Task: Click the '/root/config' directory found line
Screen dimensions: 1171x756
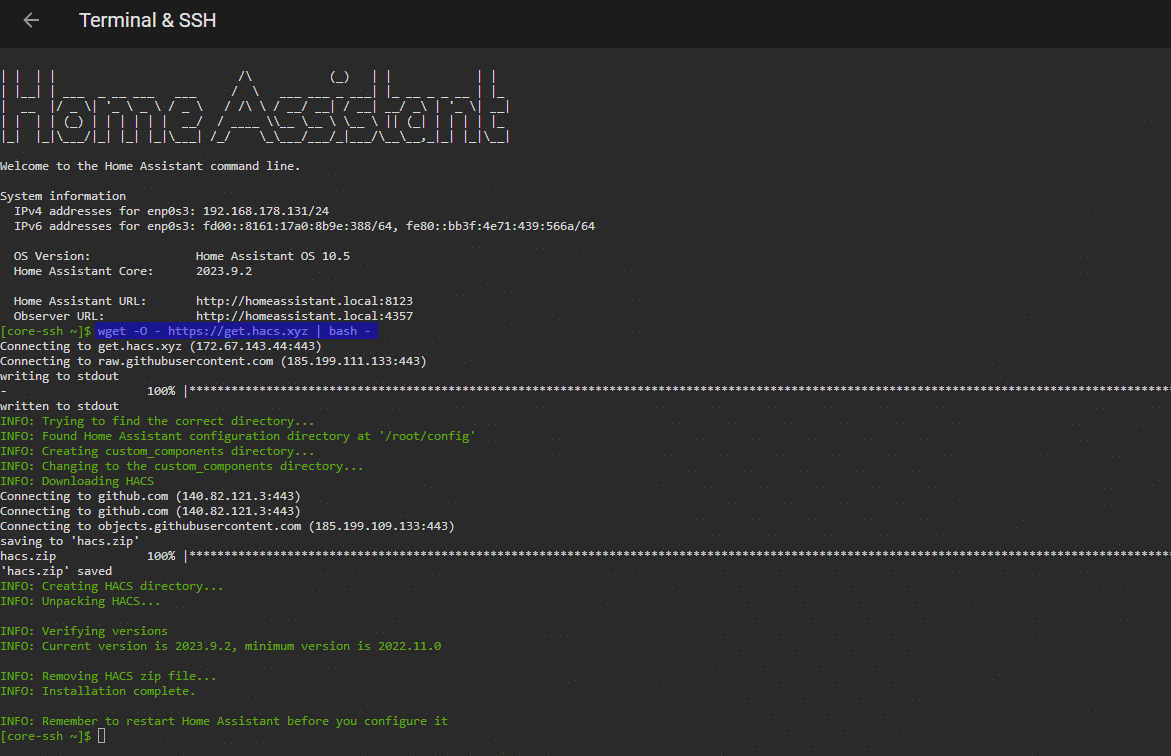Action: [237, 436]
